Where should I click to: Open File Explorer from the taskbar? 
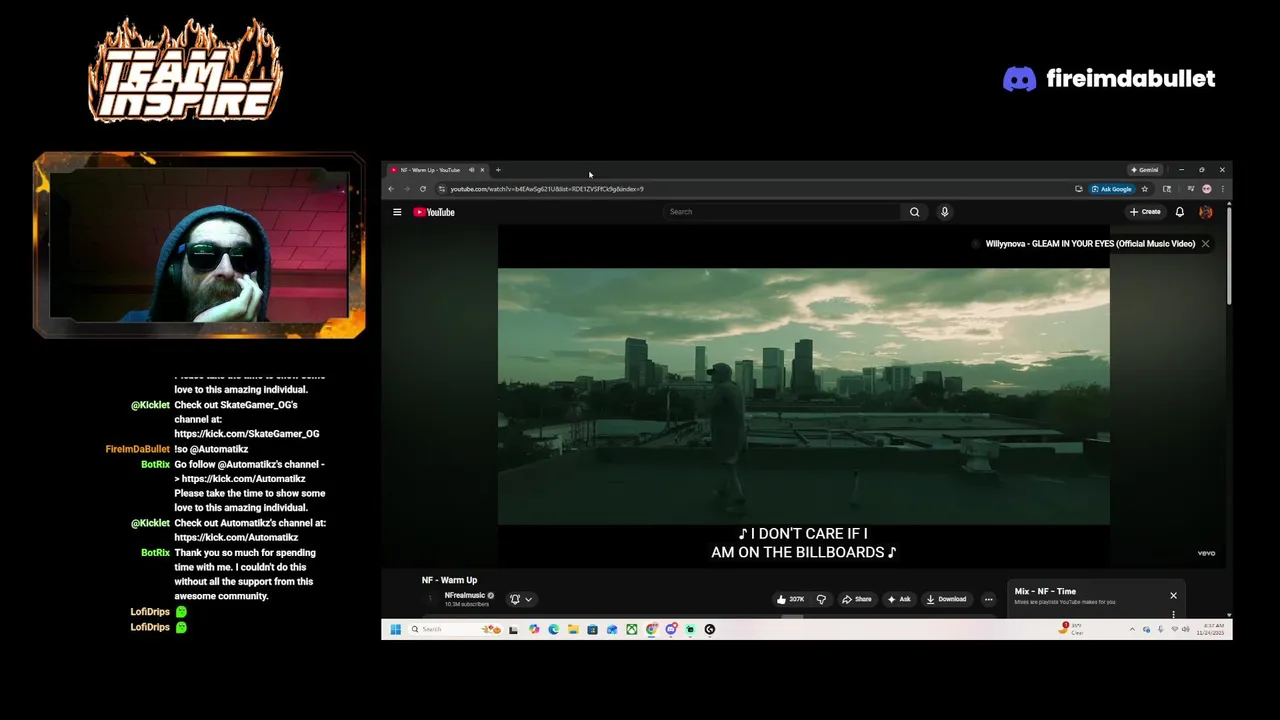click(x=573, y=629)
